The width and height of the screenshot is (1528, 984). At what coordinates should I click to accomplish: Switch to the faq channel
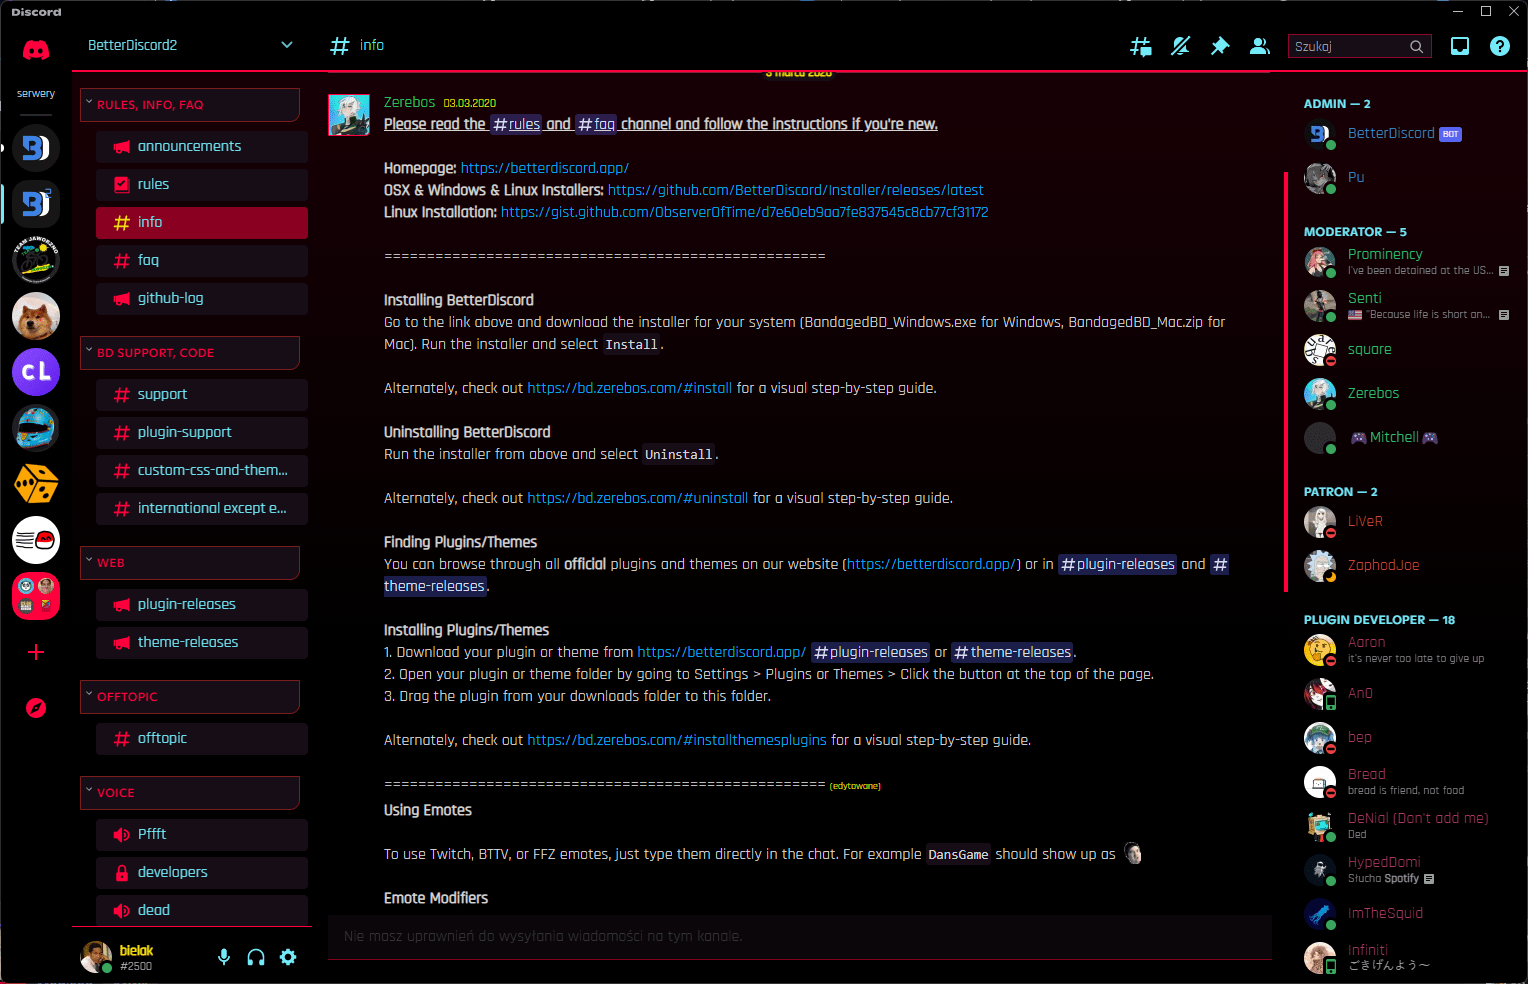point(148,260)
